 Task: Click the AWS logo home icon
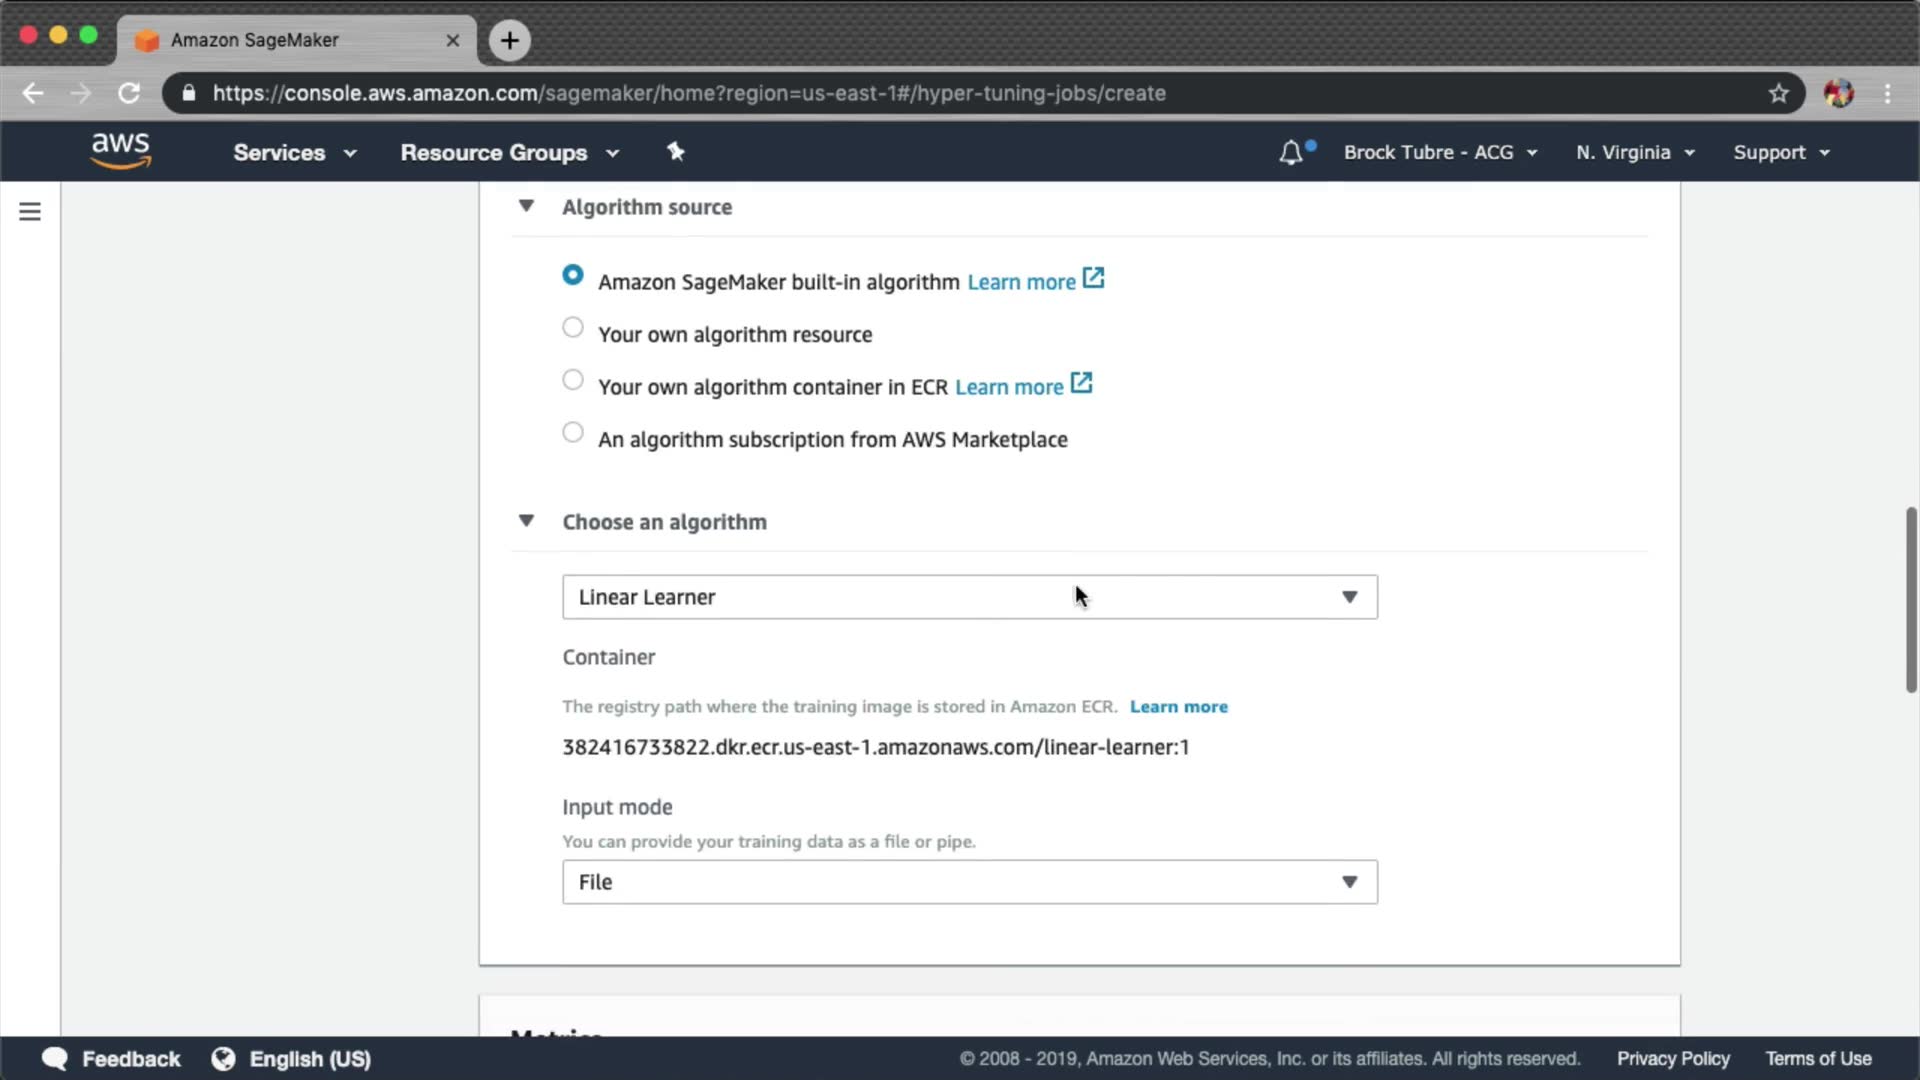(120, 151)
